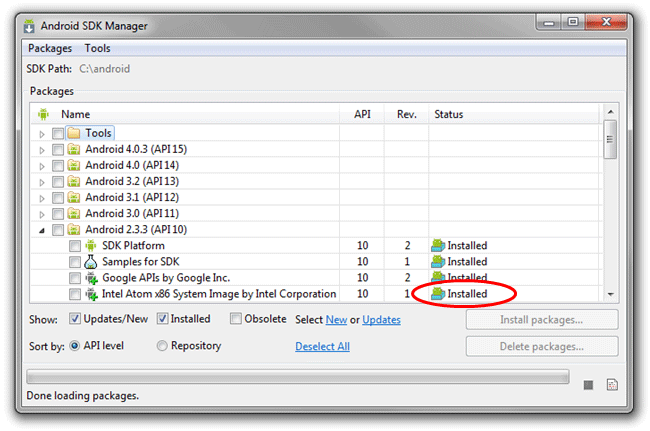The width and height of the screenshot is (650, 431).
Task: Click the API column header
Action: 362,114
